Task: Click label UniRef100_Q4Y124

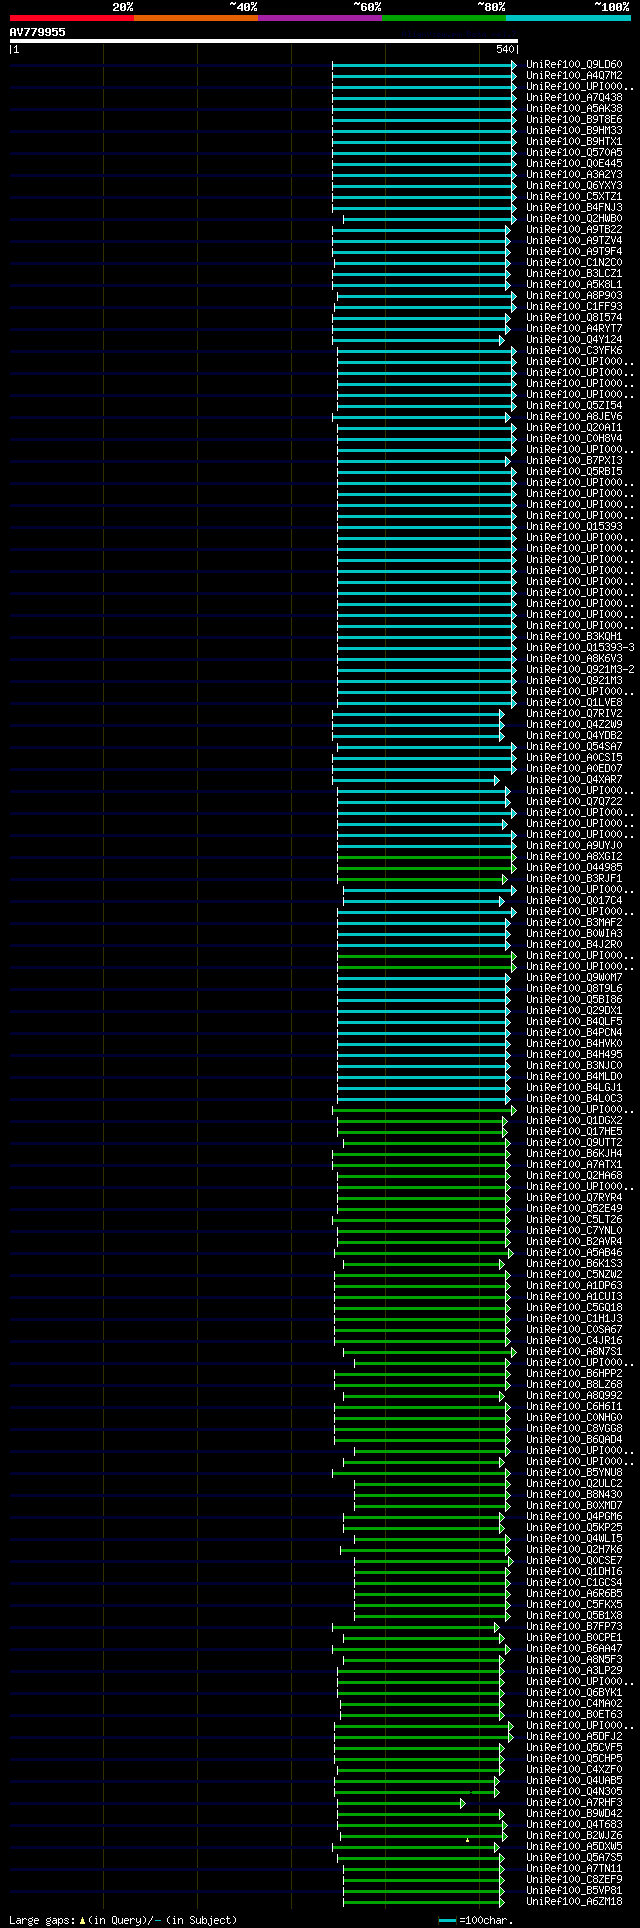Action: click(x=574, y=340)
